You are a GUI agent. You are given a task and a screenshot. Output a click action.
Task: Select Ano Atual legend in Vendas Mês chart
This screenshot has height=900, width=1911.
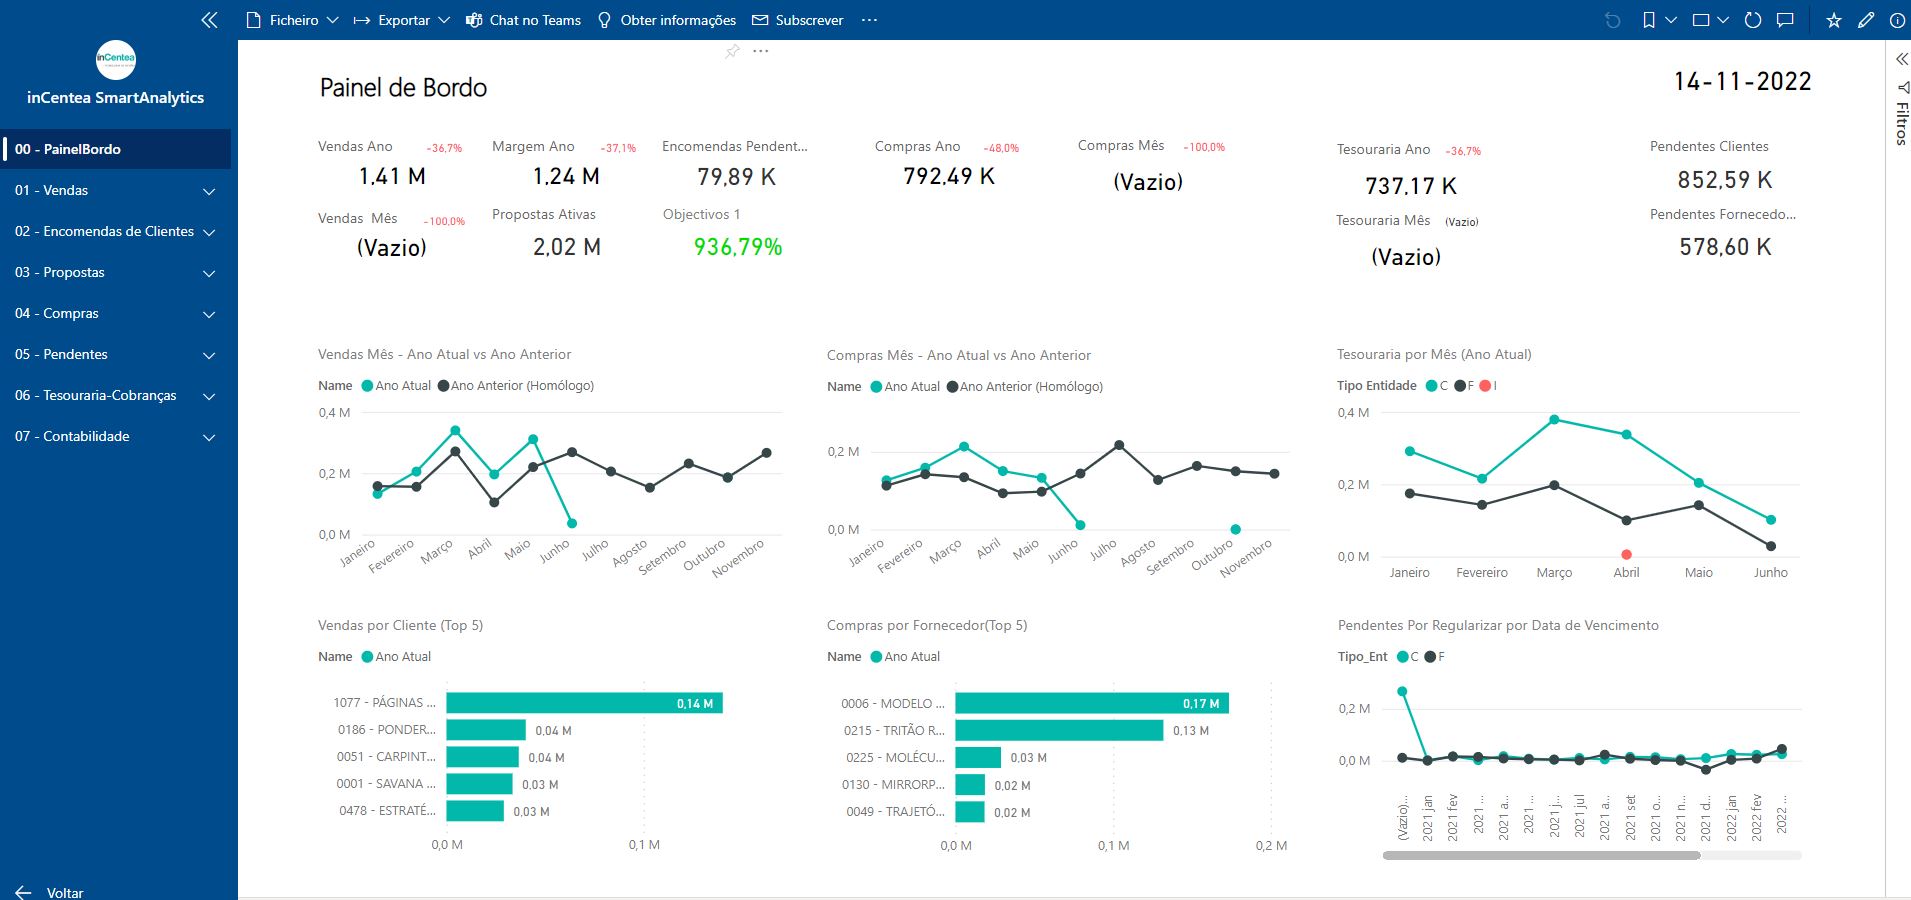click(396, 386)
